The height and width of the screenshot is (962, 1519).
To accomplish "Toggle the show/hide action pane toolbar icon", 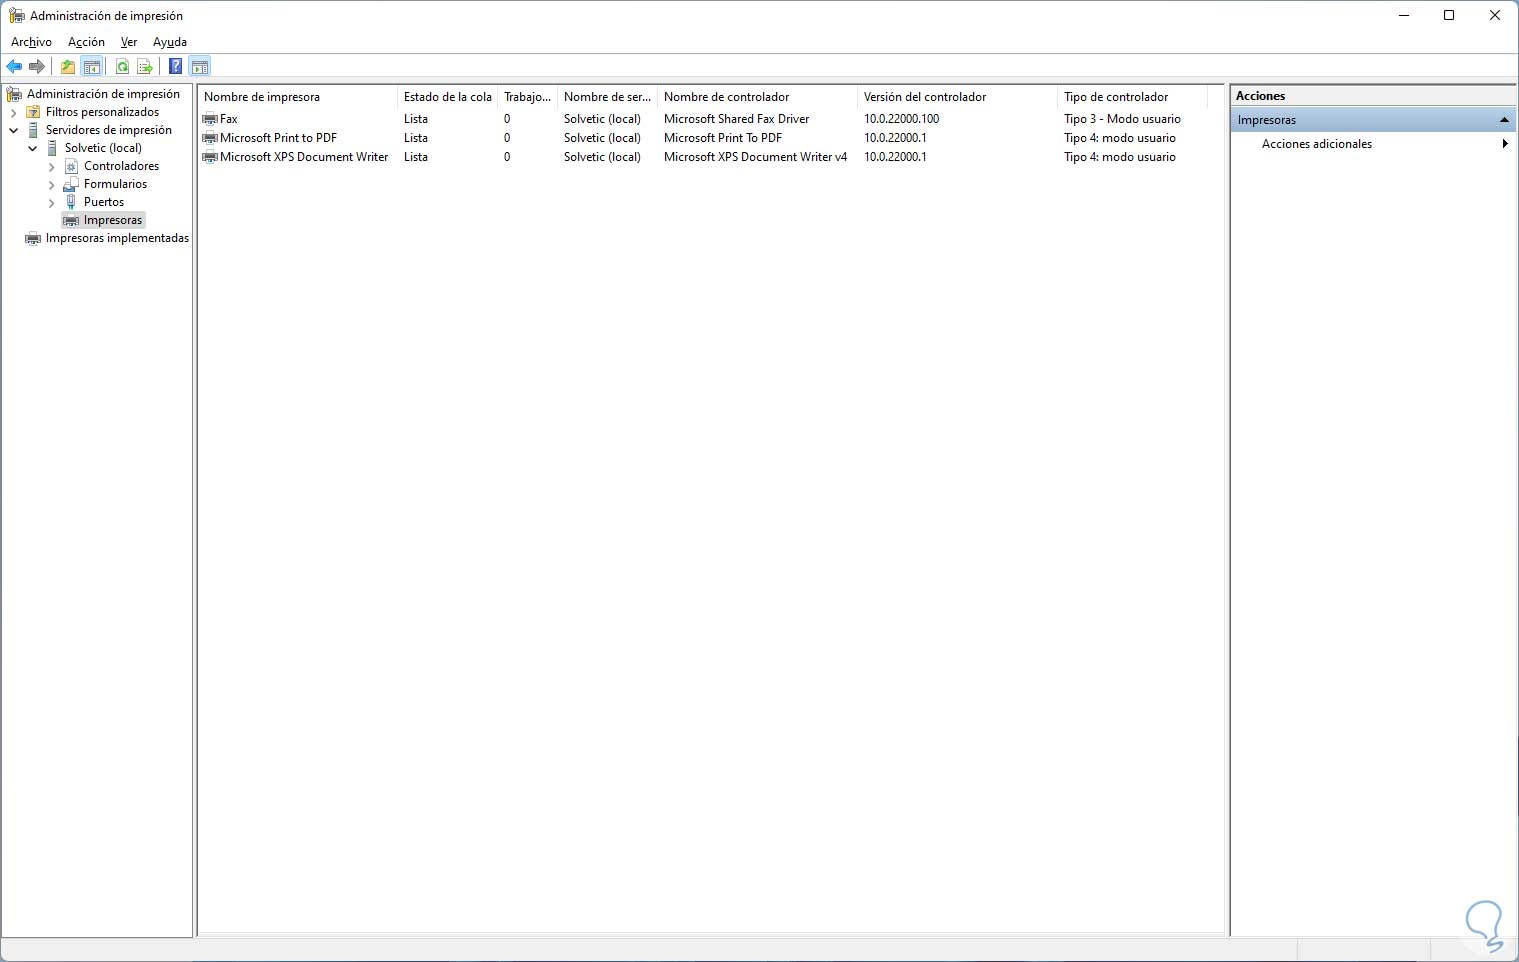I will tap(200, 67).
